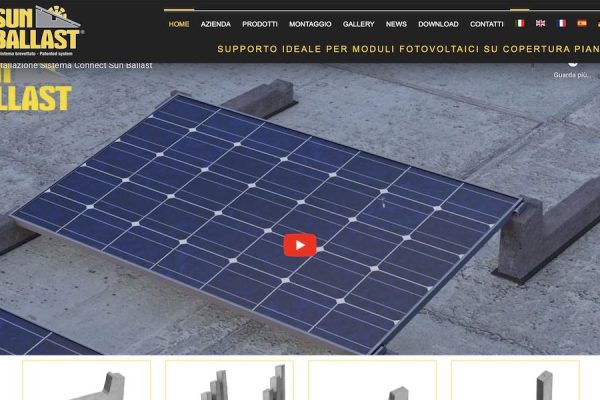Screen dimensions: 600x400
Task: Click the fourth product thumbnail on right
Action: click(x=515, y=381)
